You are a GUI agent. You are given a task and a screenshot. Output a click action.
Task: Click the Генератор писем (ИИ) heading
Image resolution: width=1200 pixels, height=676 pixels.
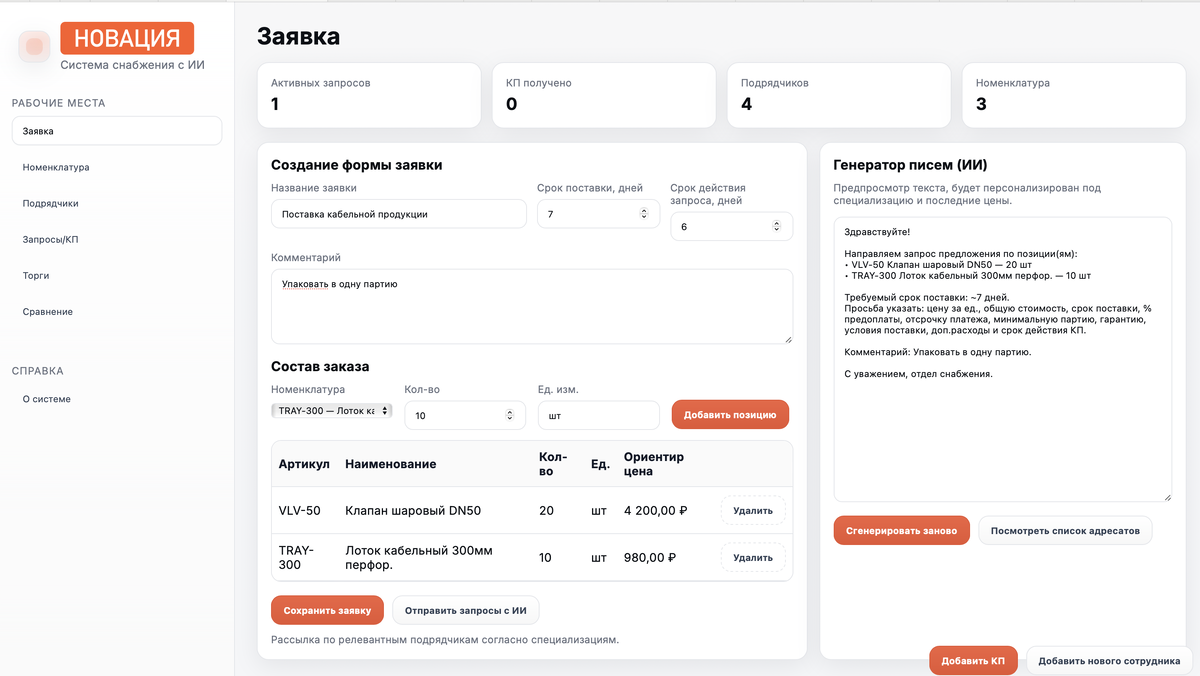coord(911,165)
